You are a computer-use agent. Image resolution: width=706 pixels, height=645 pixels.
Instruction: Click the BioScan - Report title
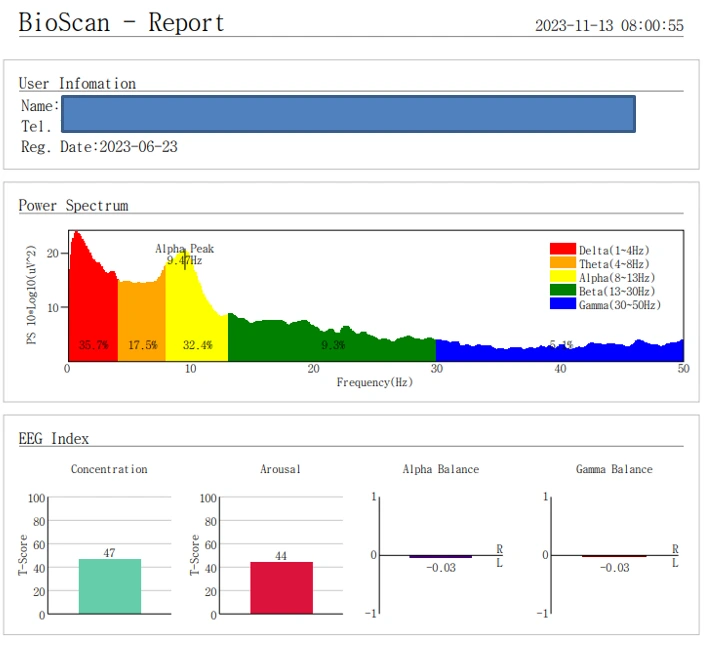[x=121, y=22]
